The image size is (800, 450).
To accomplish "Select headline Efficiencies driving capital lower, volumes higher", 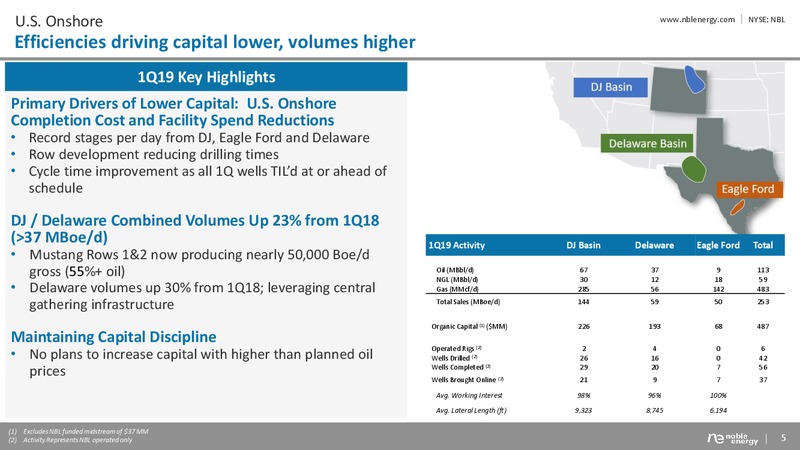I will (215, 42).
